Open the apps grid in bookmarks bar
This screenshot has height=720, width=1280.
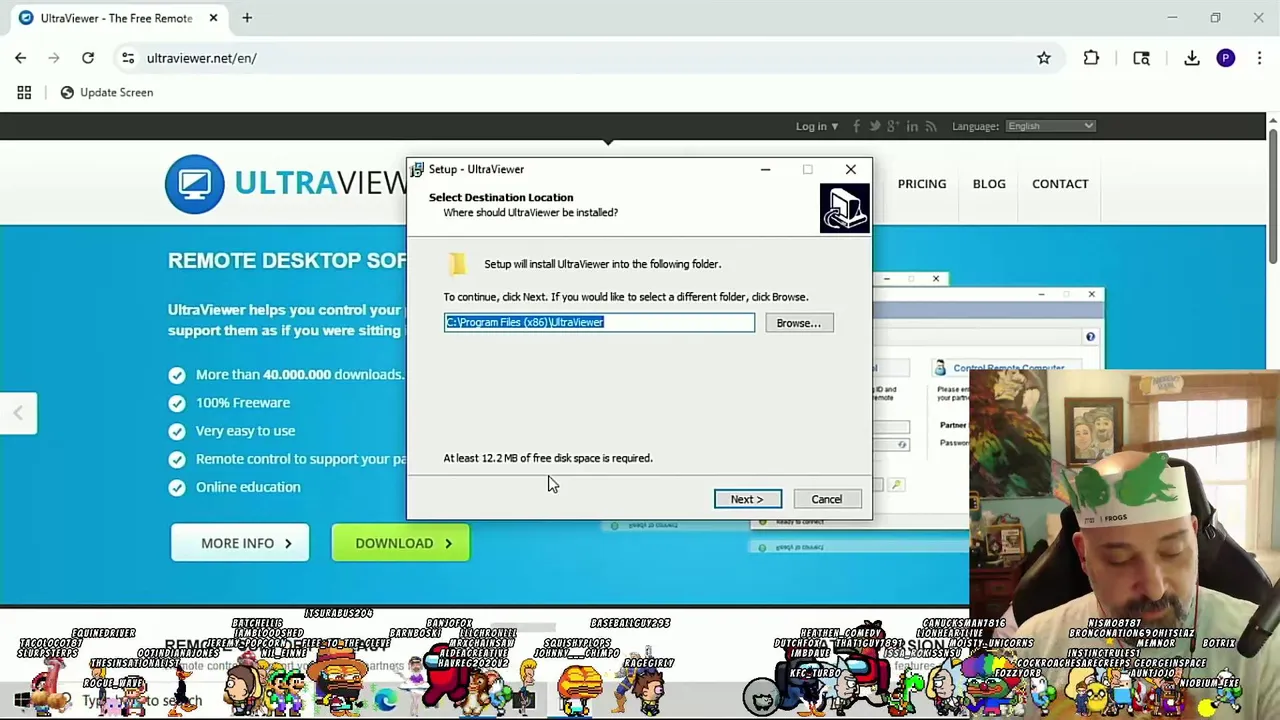point(24,92)
